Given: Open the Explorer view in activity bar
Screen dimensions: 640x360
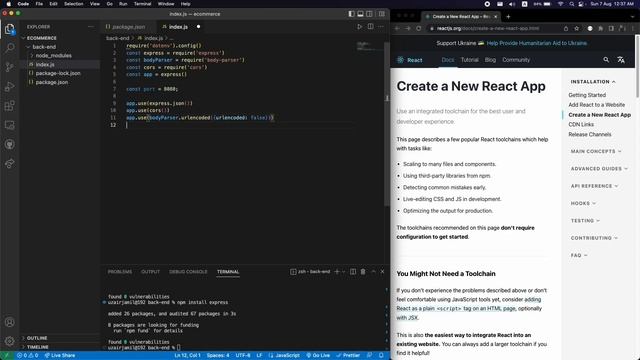Looking at the screenshot, I should tap(9, 29).
